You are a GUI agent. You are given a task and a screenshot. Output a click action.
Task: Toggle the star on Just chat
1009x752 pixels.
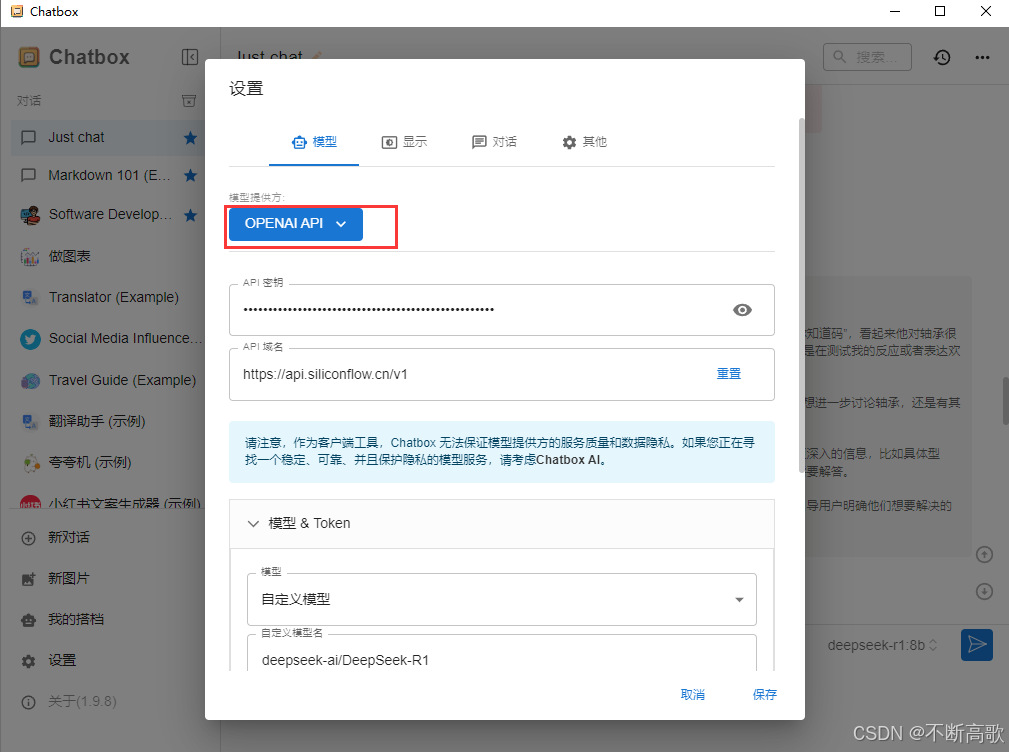pyautogui.click(x=190, y=138)
